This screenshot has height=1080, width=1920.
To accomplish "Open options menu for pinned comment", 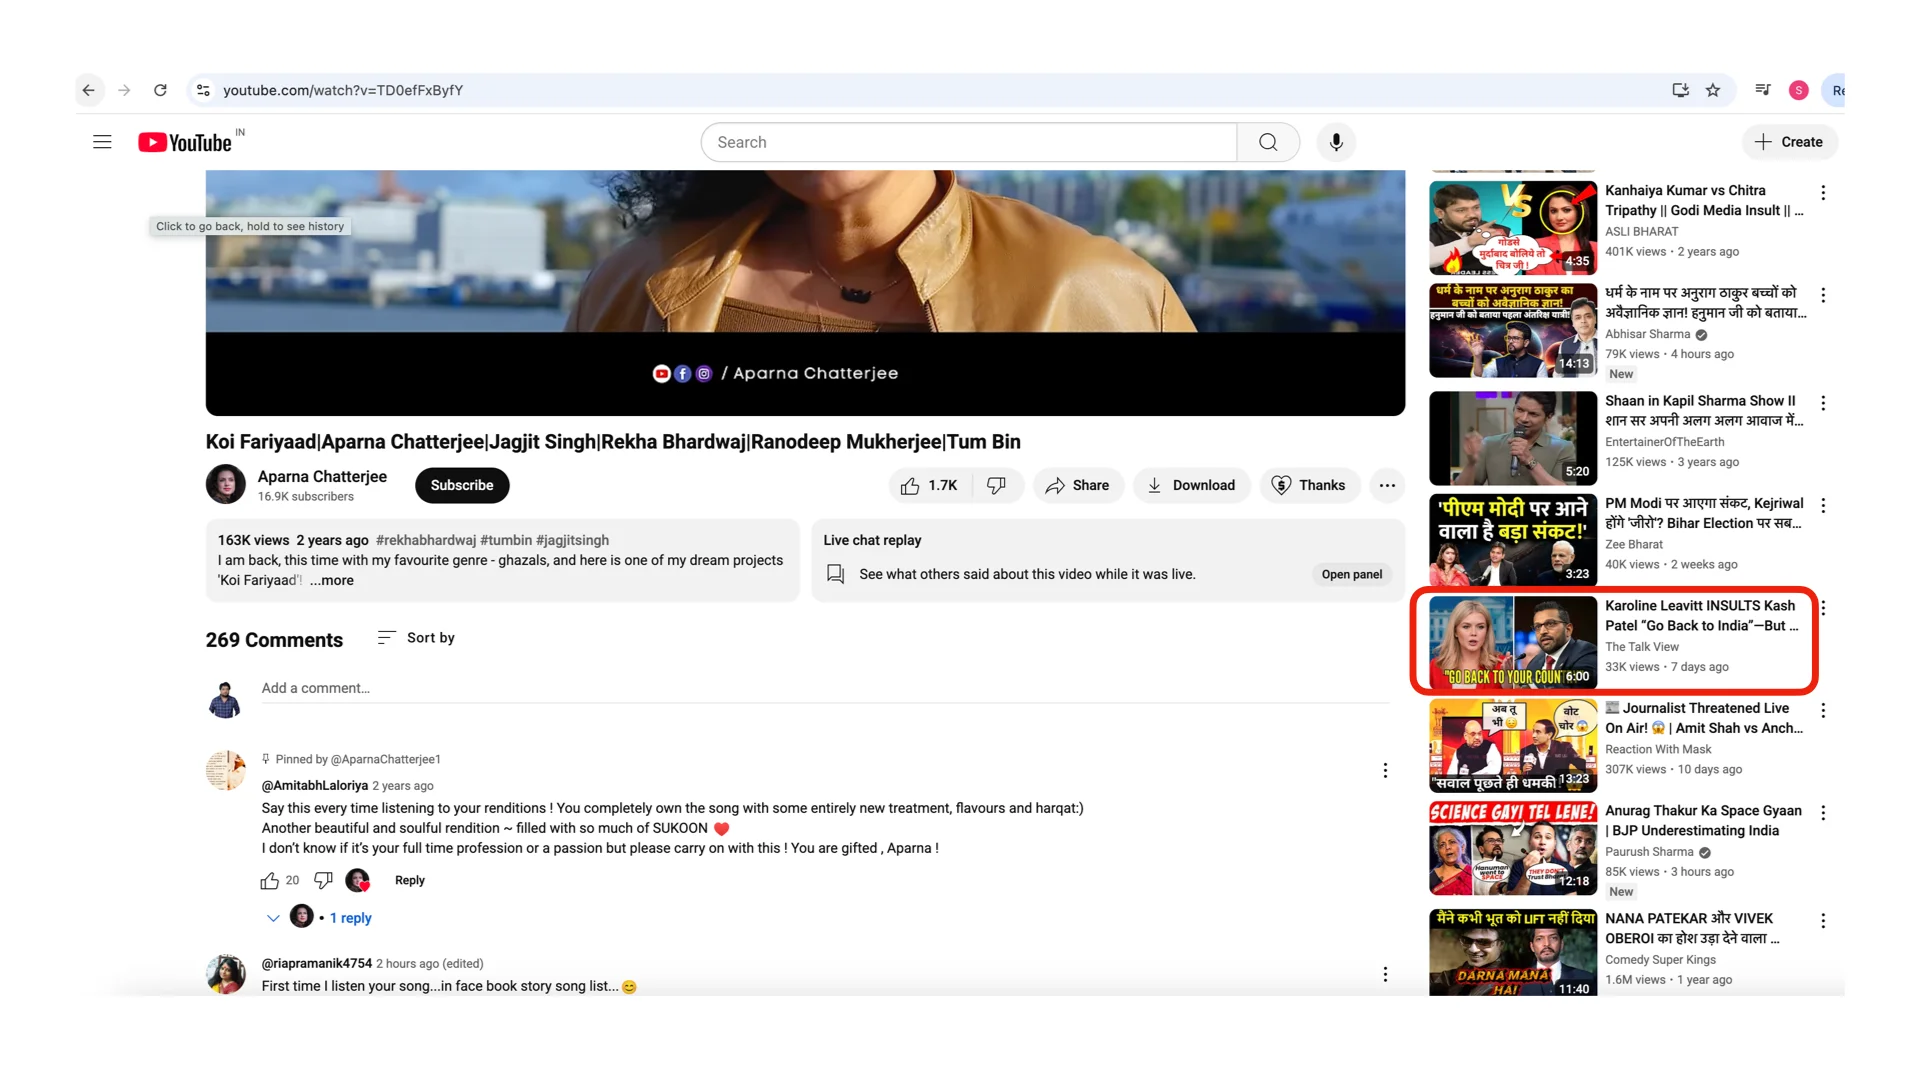I will (1385, 770).
